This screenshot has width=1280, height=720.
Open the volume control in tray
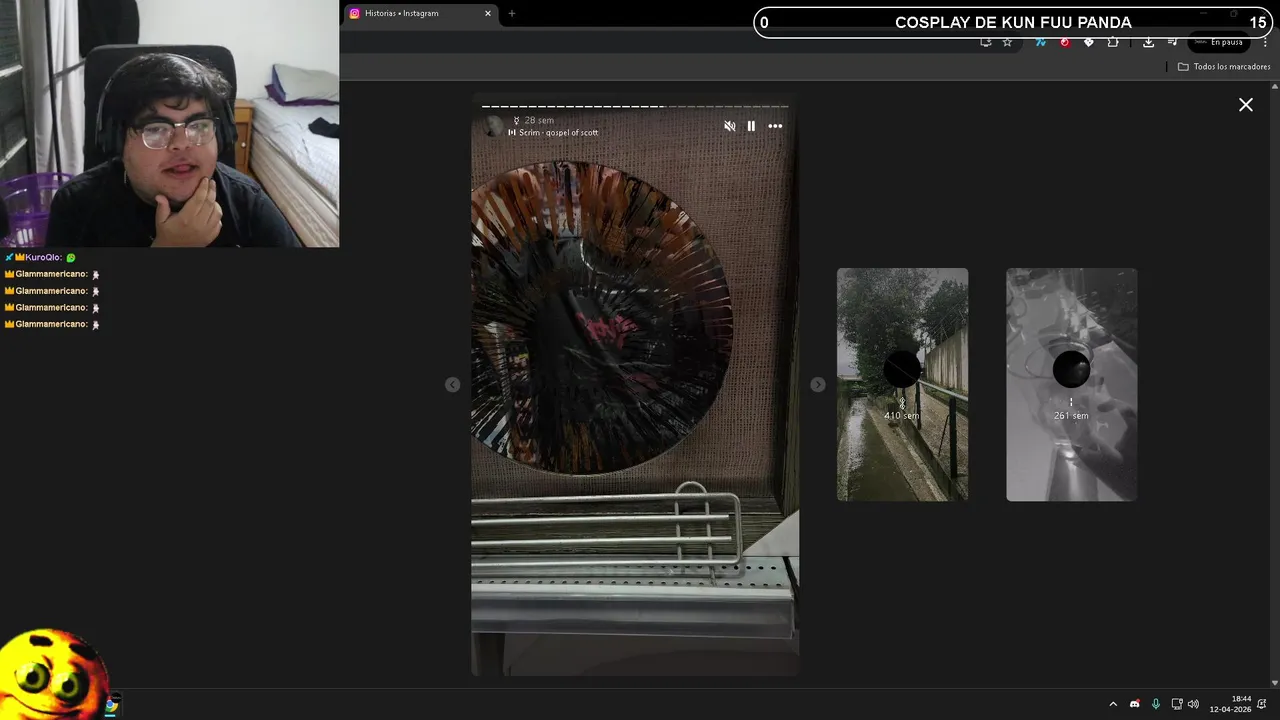pos(1193,704)
